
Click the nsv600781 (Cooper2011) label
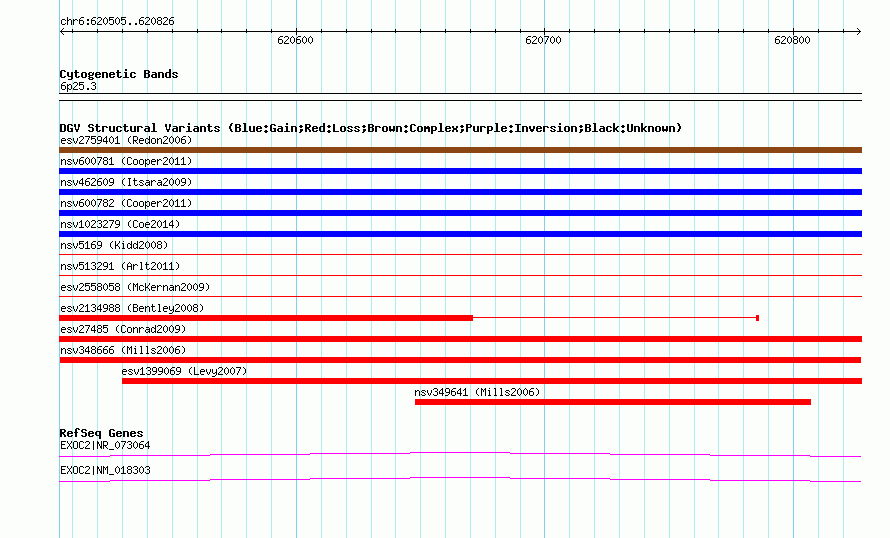126,161
